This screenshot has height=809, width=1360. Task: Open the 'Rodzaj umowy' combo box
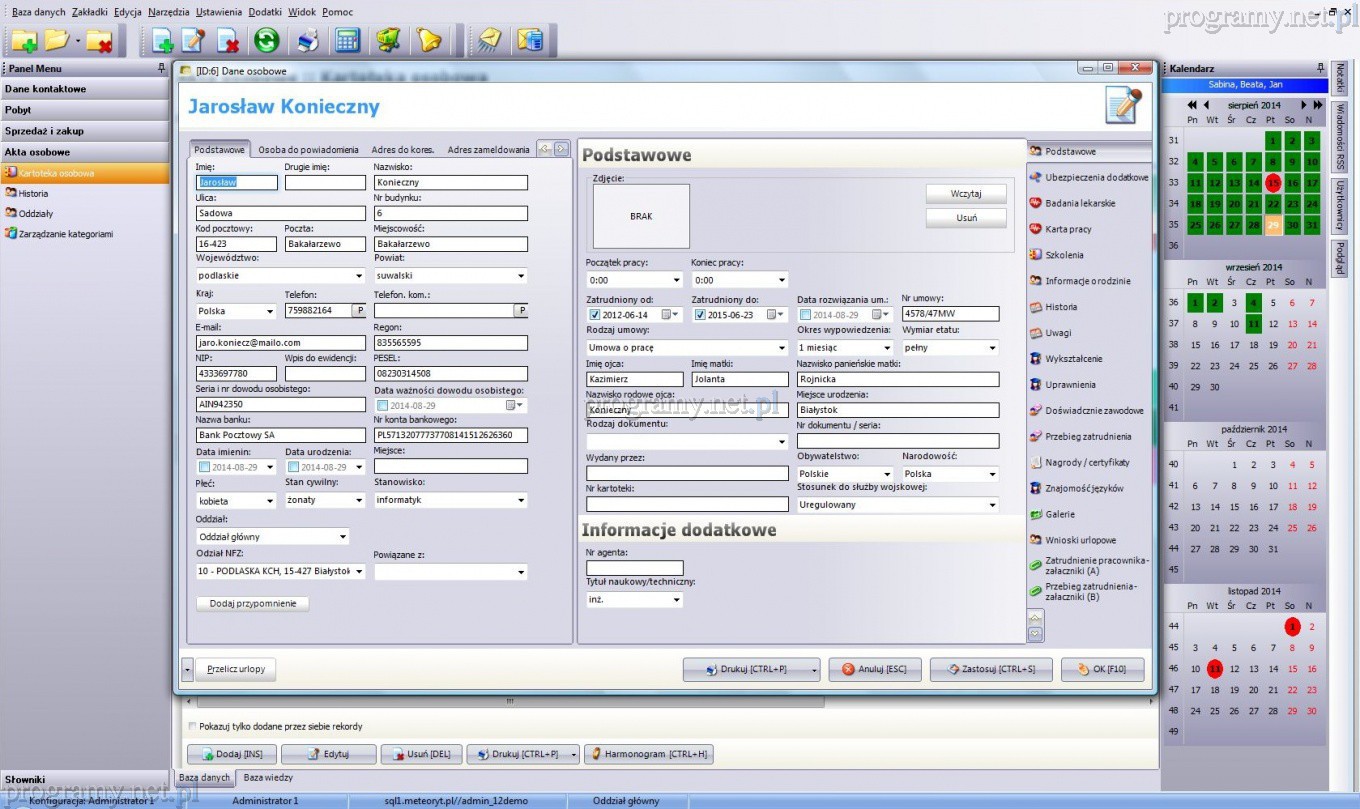tap(781, 348)
